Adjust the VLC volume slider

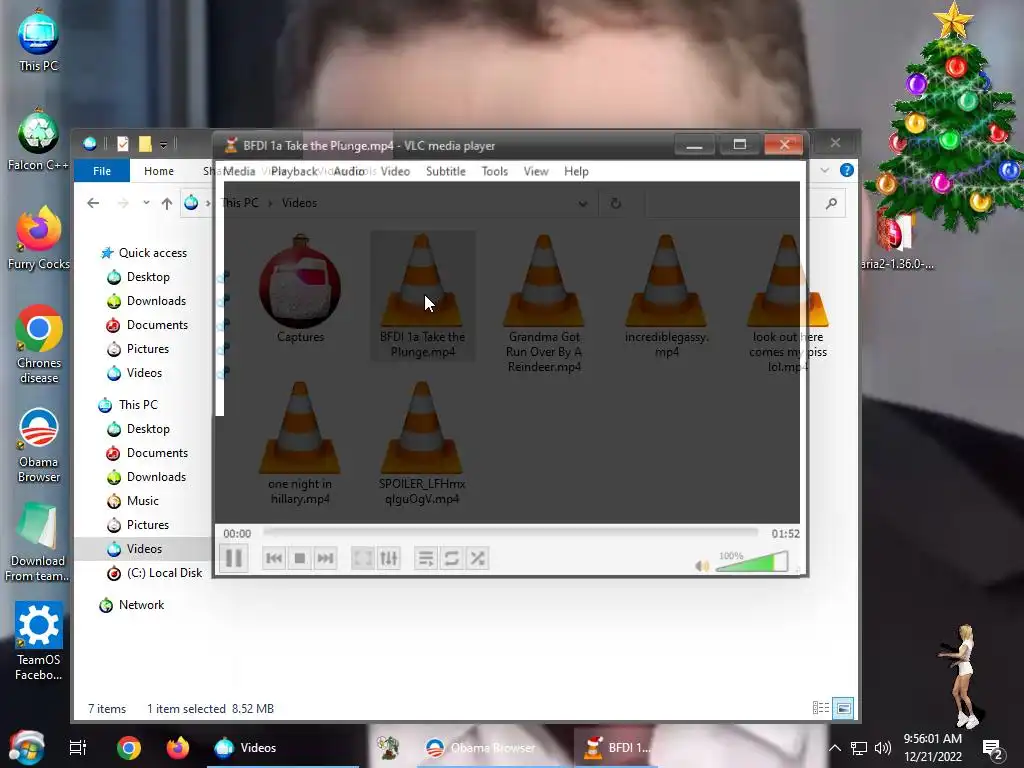752,562
